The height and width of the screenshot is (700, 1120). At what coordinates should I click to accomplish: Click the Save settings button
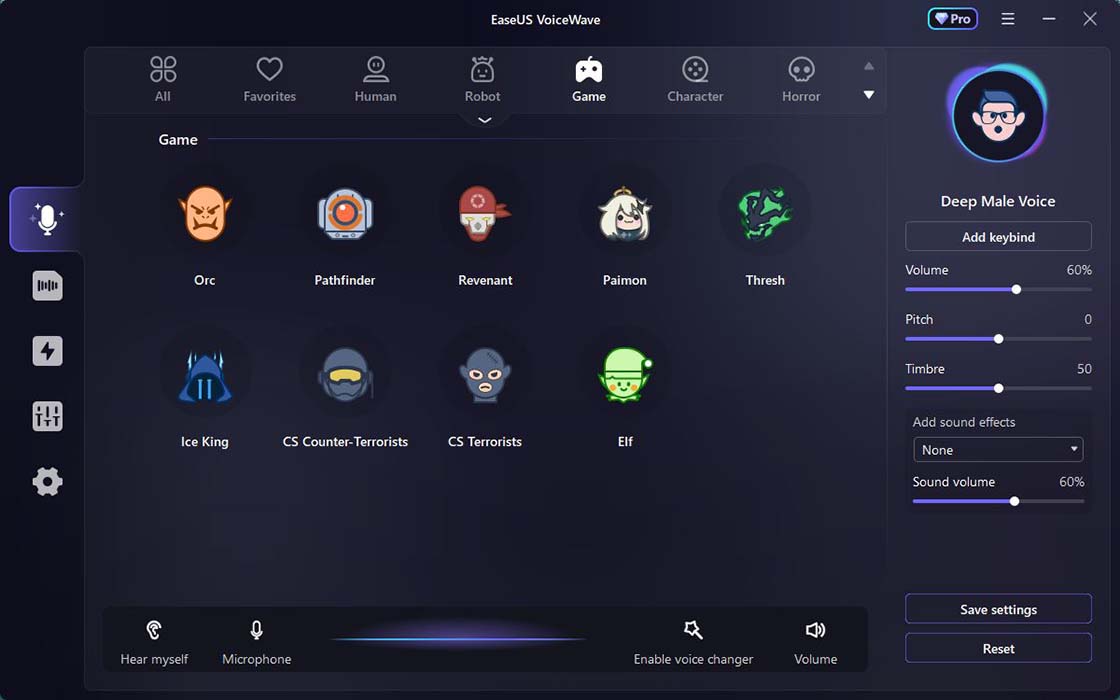click(x=997, y=608)
